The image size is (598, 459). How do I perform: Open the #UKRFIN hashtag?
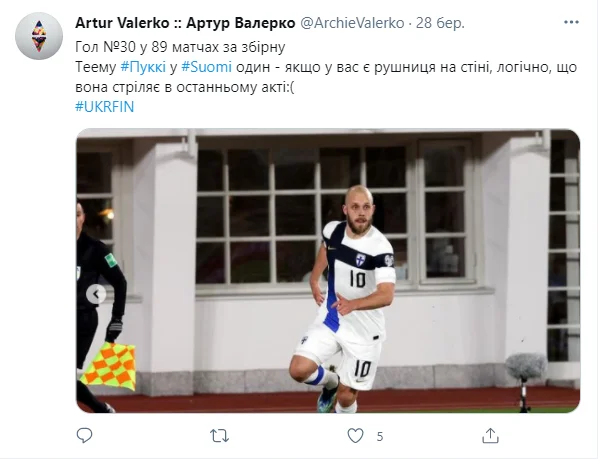104,107
